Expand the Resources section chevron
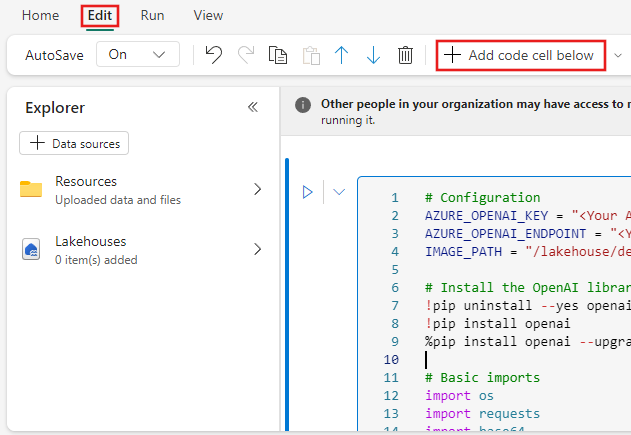This screenshot has width=631, height=435. click(257, 189)
